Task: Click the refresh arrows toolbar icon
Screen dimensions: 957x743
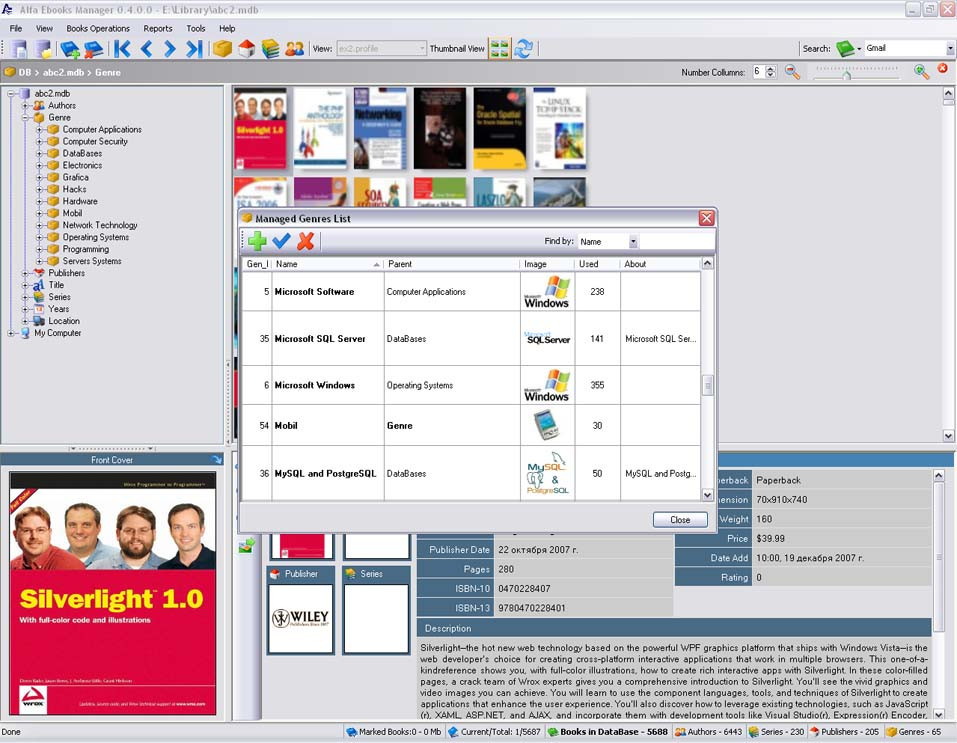Action: (x=524, y=49)
